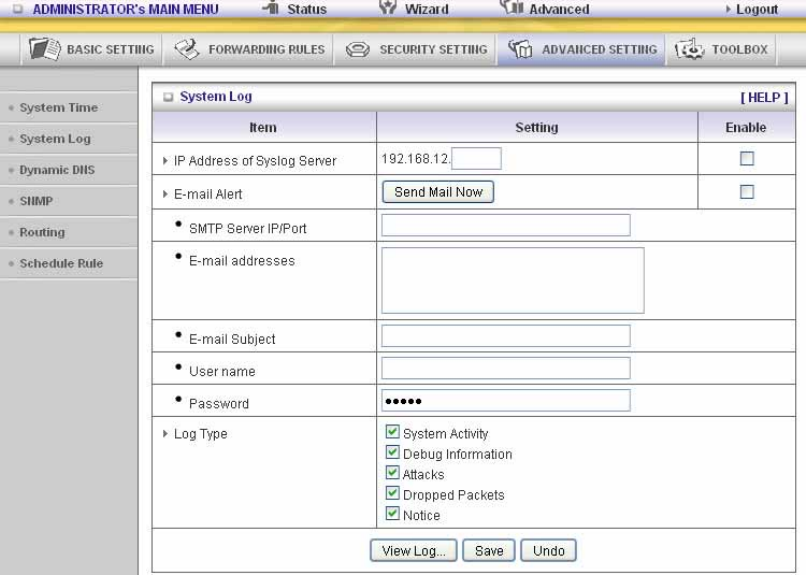Enable the Syslog Server checkbox

(747, 158)
